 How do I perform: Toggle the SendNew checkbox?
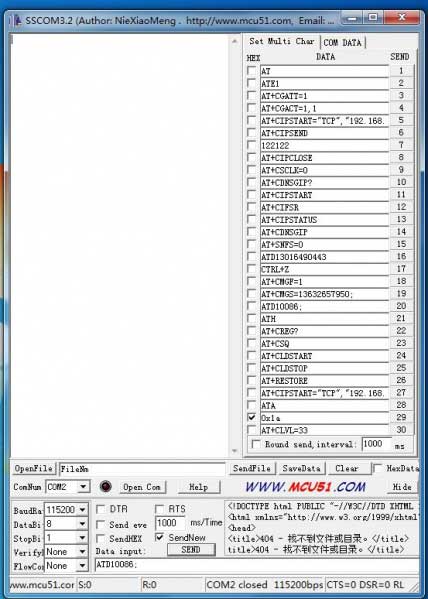pyautogui.click(x=160, y=538)
